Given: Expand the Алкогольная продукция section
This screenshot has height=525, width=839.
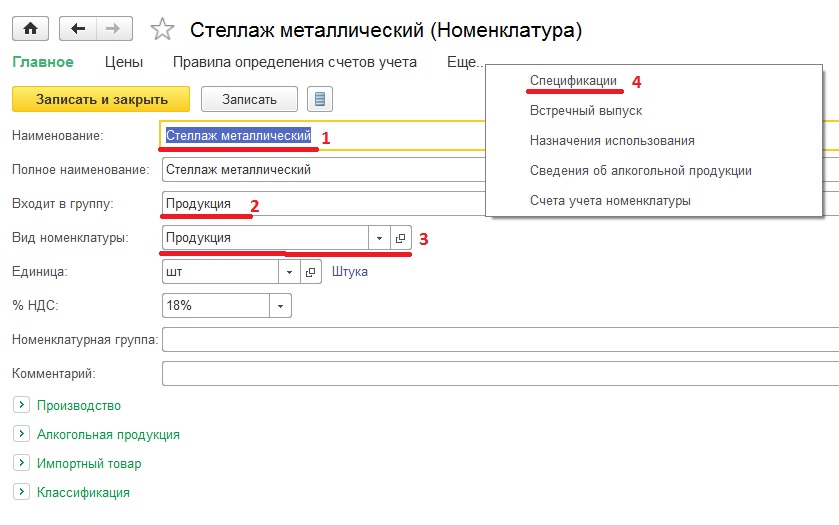Looking at the screenshot, I should point(20,434).
